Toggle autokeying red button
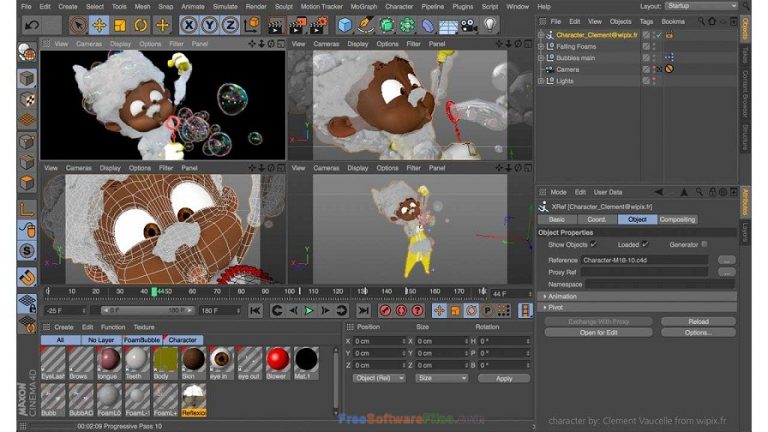 (x=401, y=311)
